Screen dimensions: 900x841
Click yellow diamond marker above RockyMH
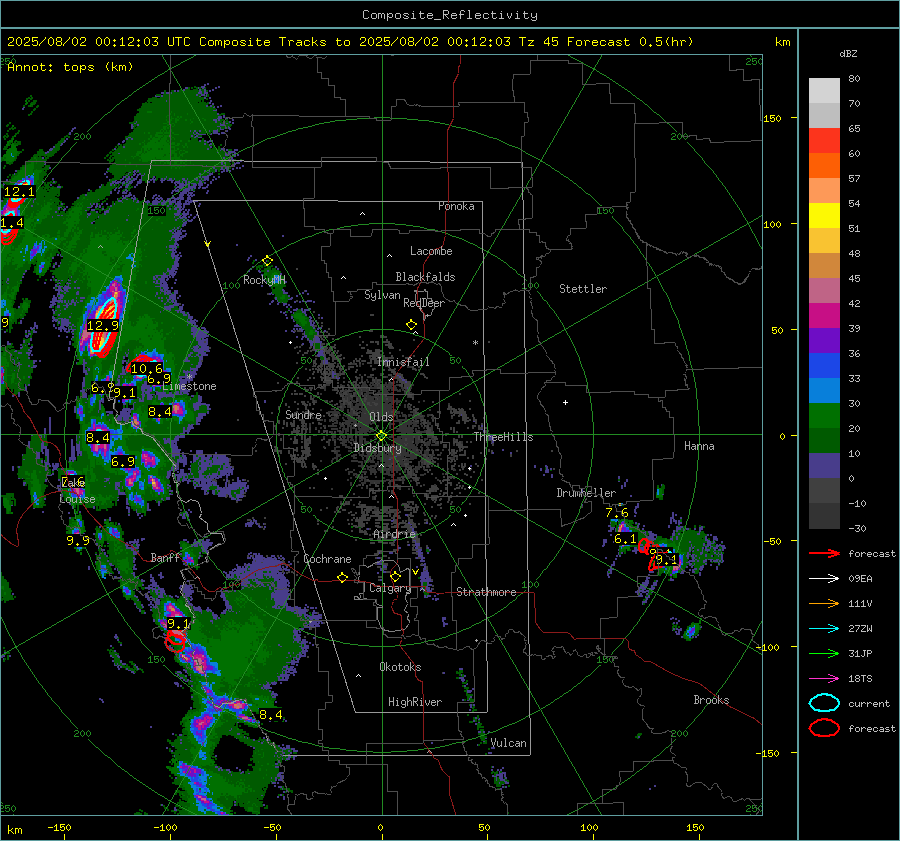(x=267, y=261)
